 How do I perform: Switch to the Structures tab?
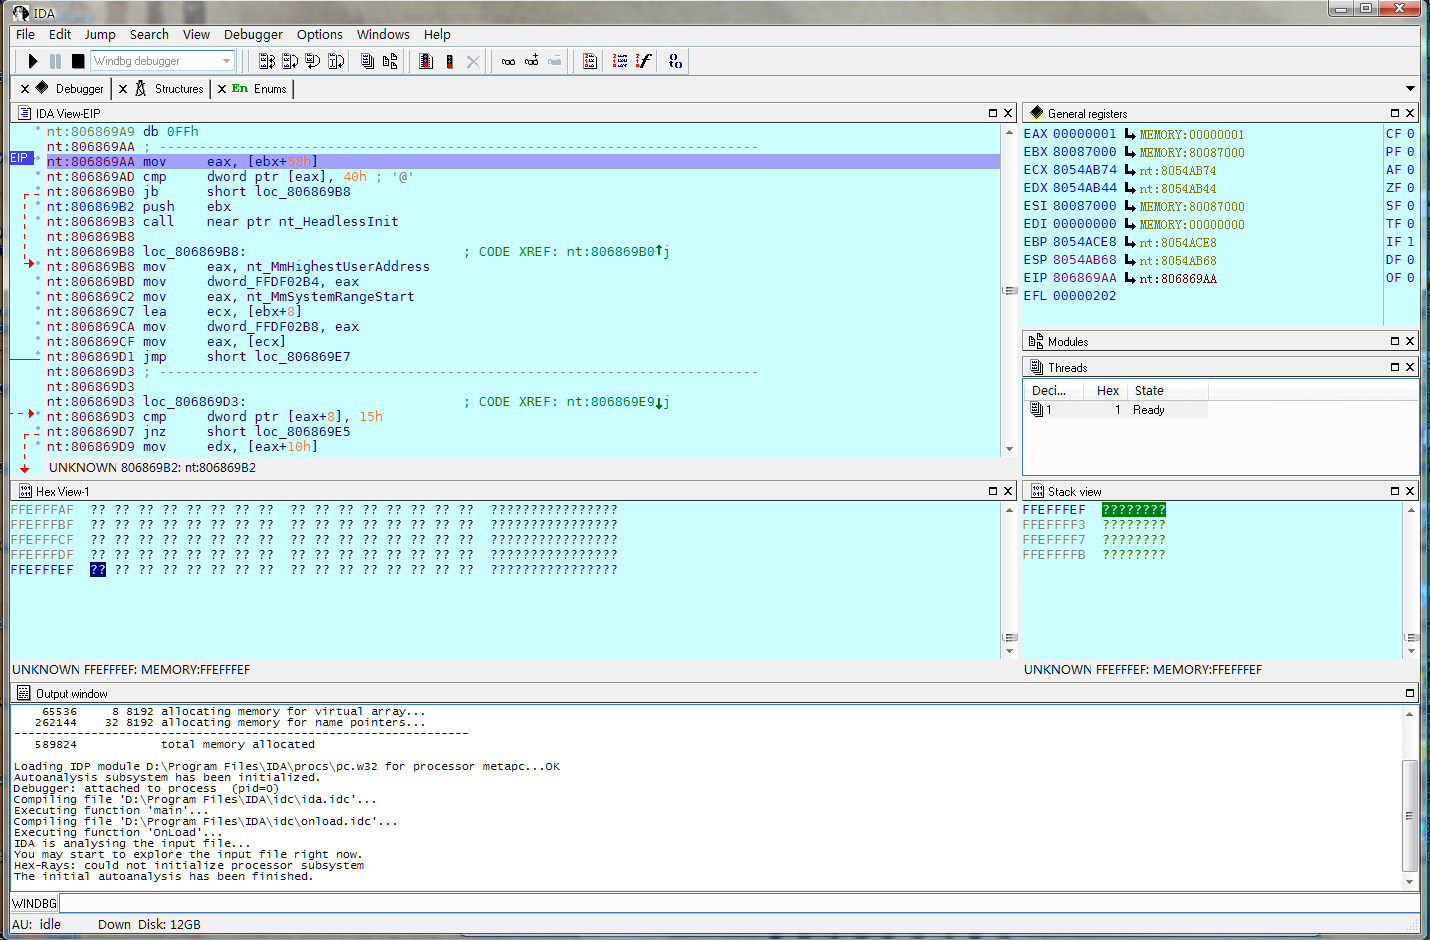(178, 88)
